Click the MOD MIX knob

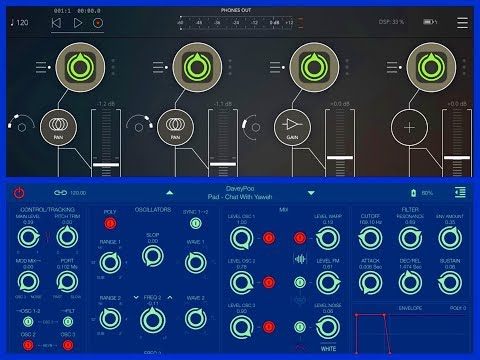pyautogui.click(x=28, y=282)
